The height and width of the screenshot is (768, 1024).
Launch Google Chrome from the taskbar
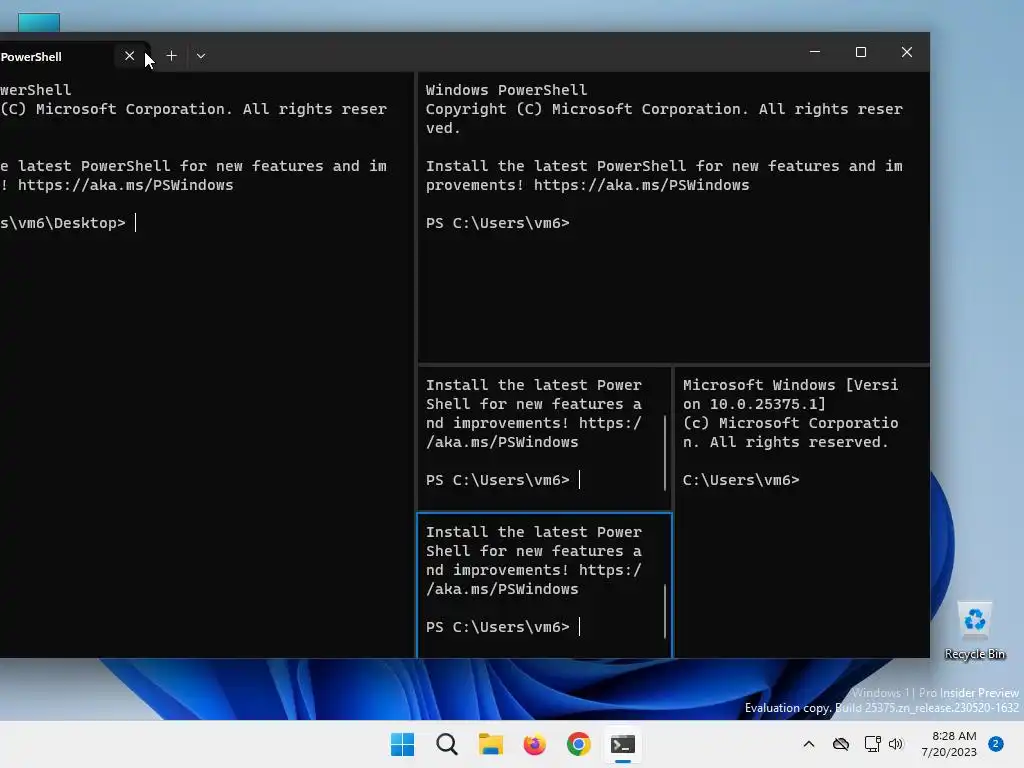click(x=579, y=744)
